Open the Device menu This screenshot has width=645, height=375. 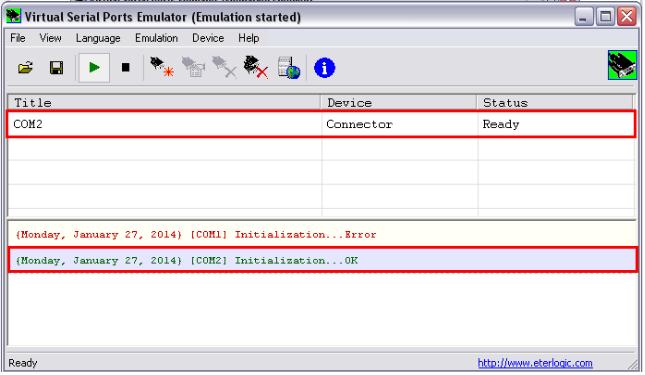[x=208, y=38]
